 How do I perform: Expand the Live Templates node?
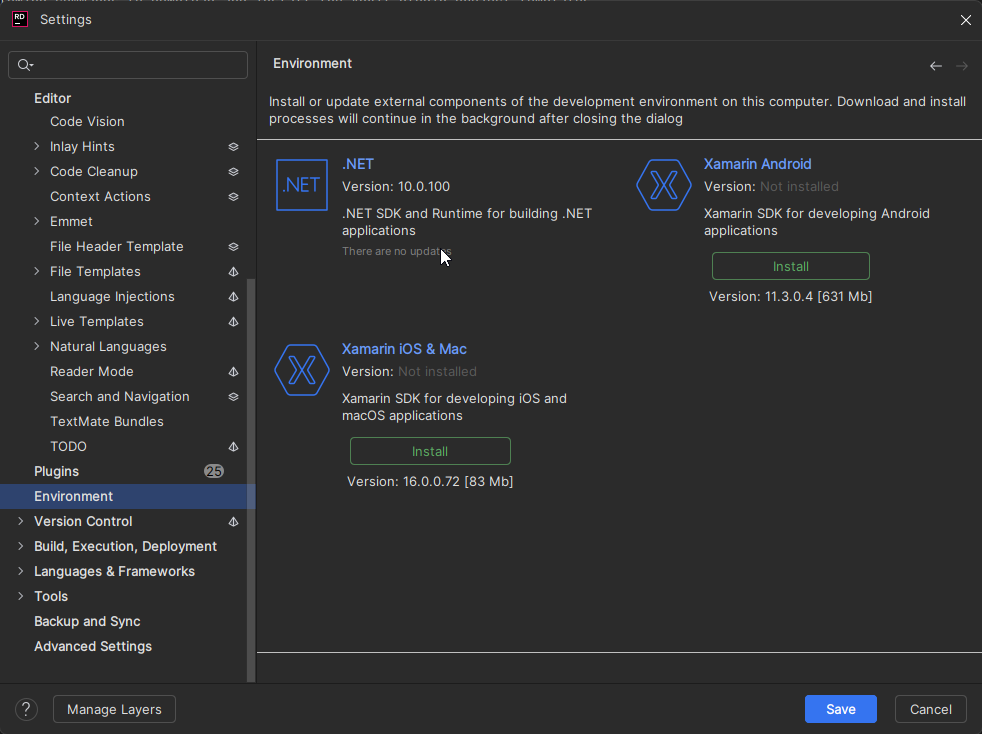point(37,322)
